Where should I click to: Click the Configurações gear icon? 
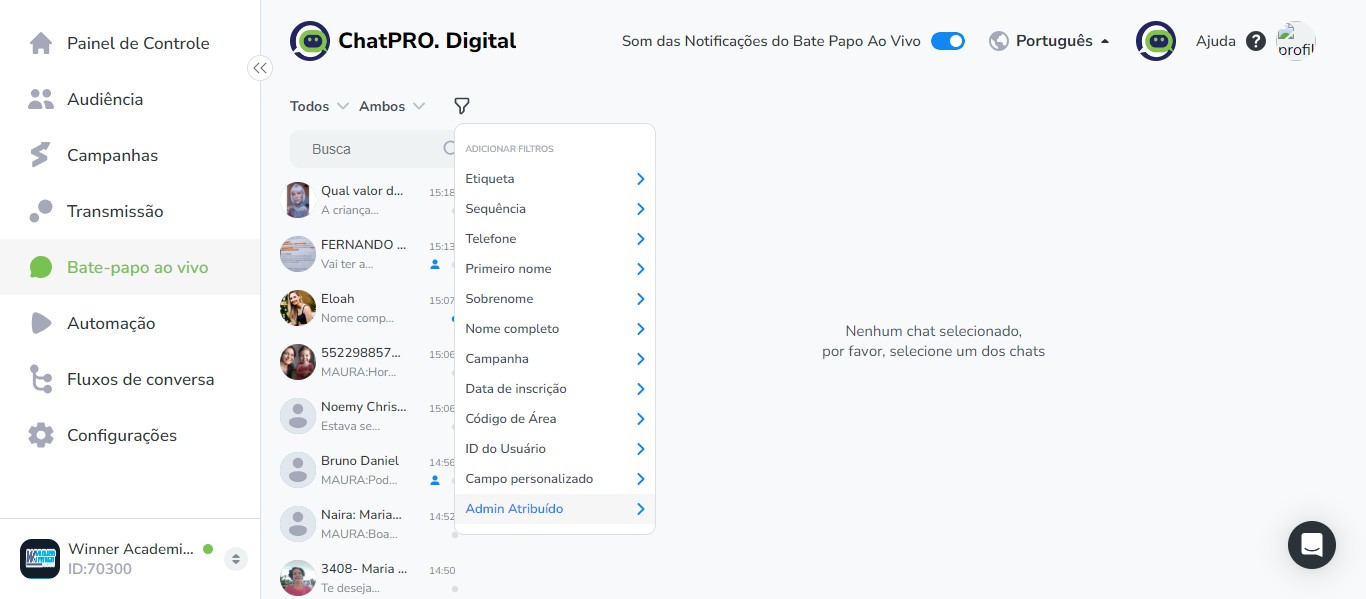[41, 435]
